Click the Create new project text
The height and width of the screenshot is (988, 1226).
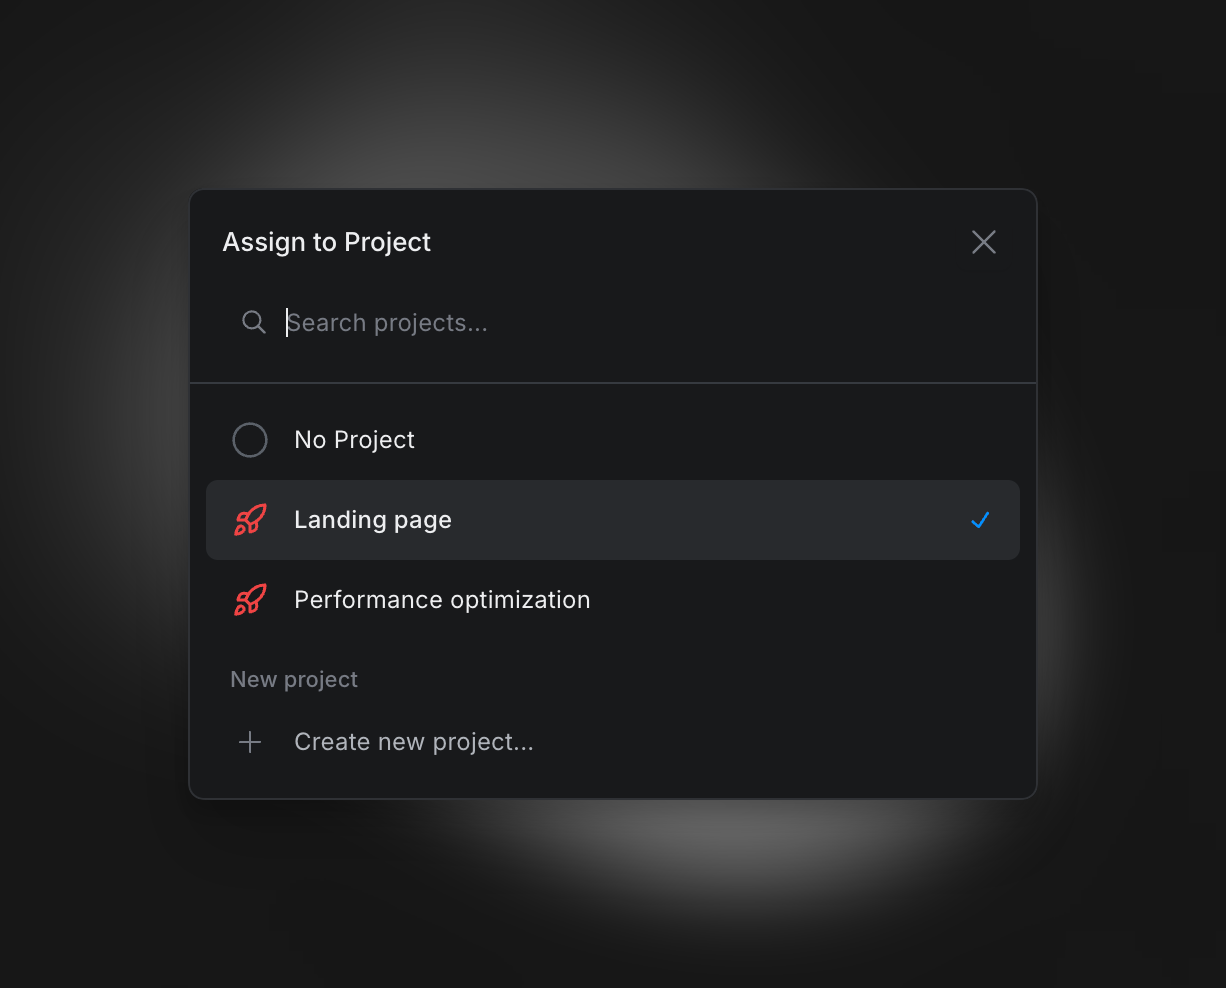pos(414,742)
